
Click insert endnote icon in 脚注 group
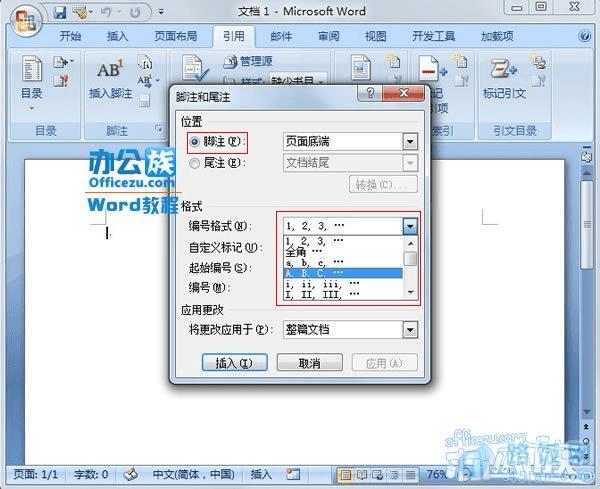(x=145, y=62)
